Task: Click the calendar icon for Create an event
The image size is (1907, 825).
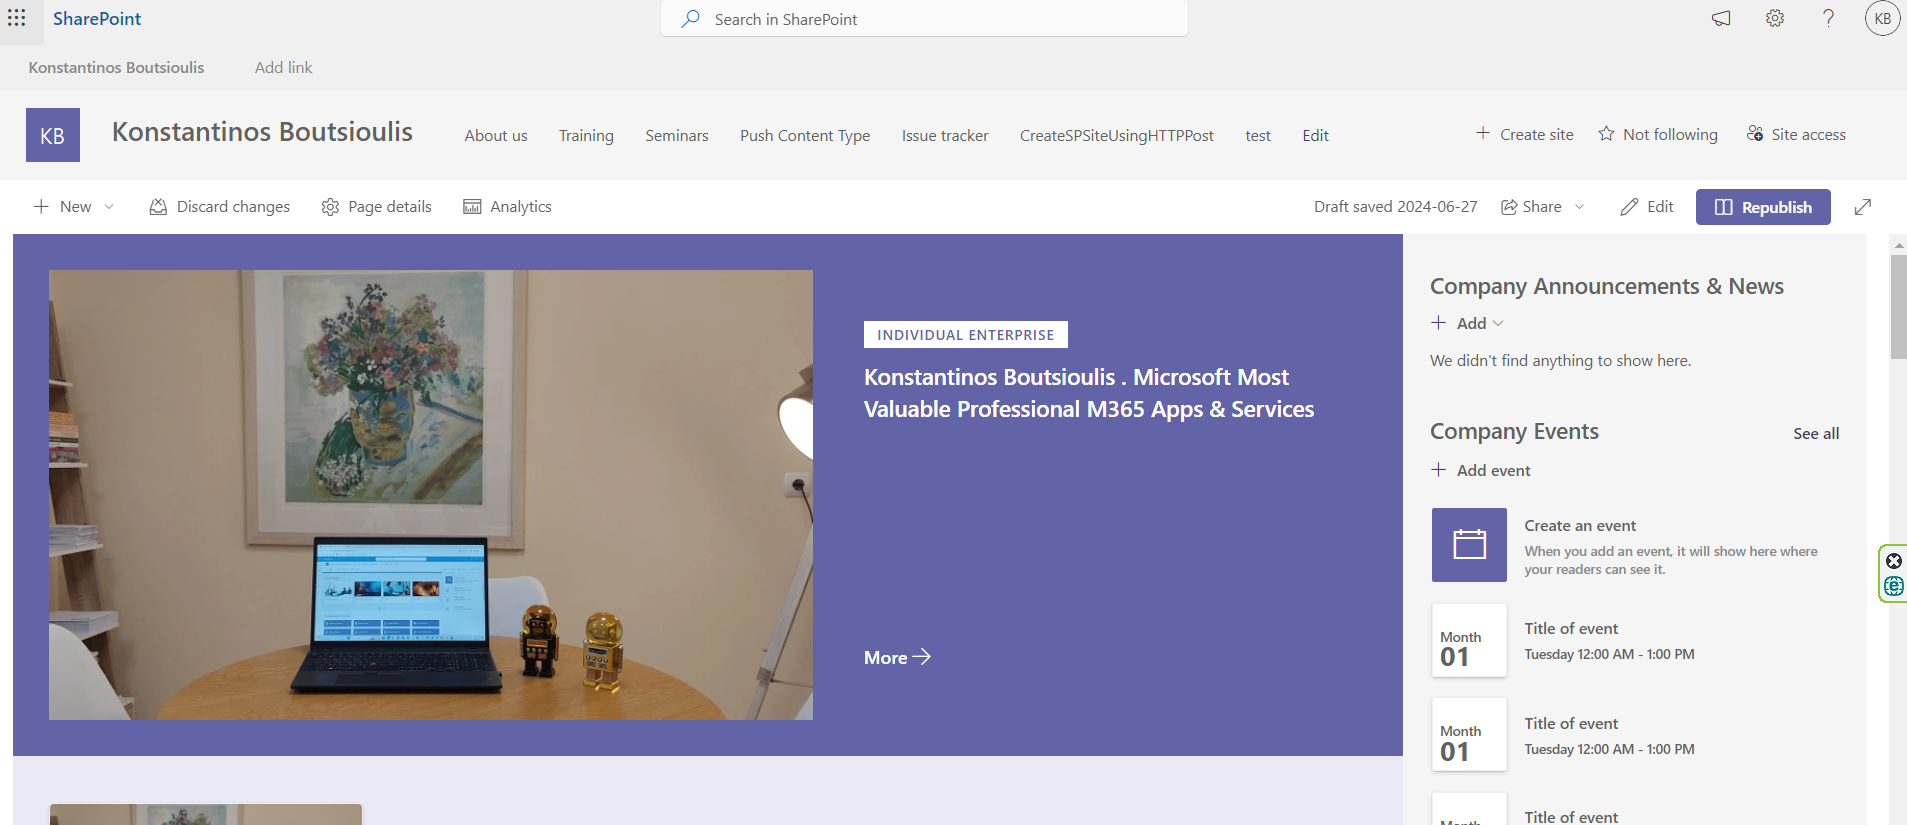Action: (1468, 545)
